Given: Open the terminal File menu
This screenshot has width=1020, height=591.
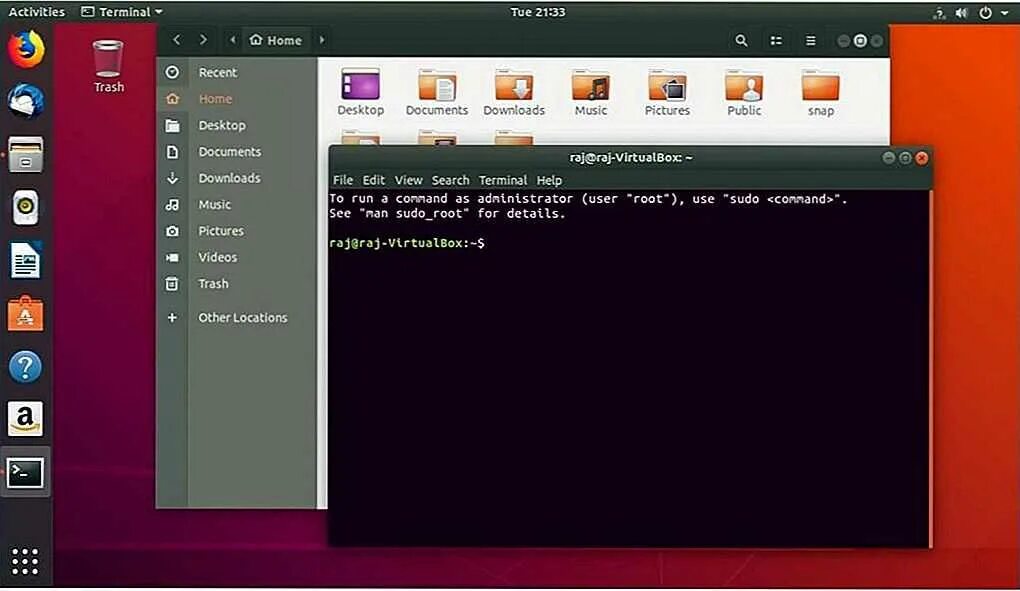Looking at the screenshot, I should [343, 180].
